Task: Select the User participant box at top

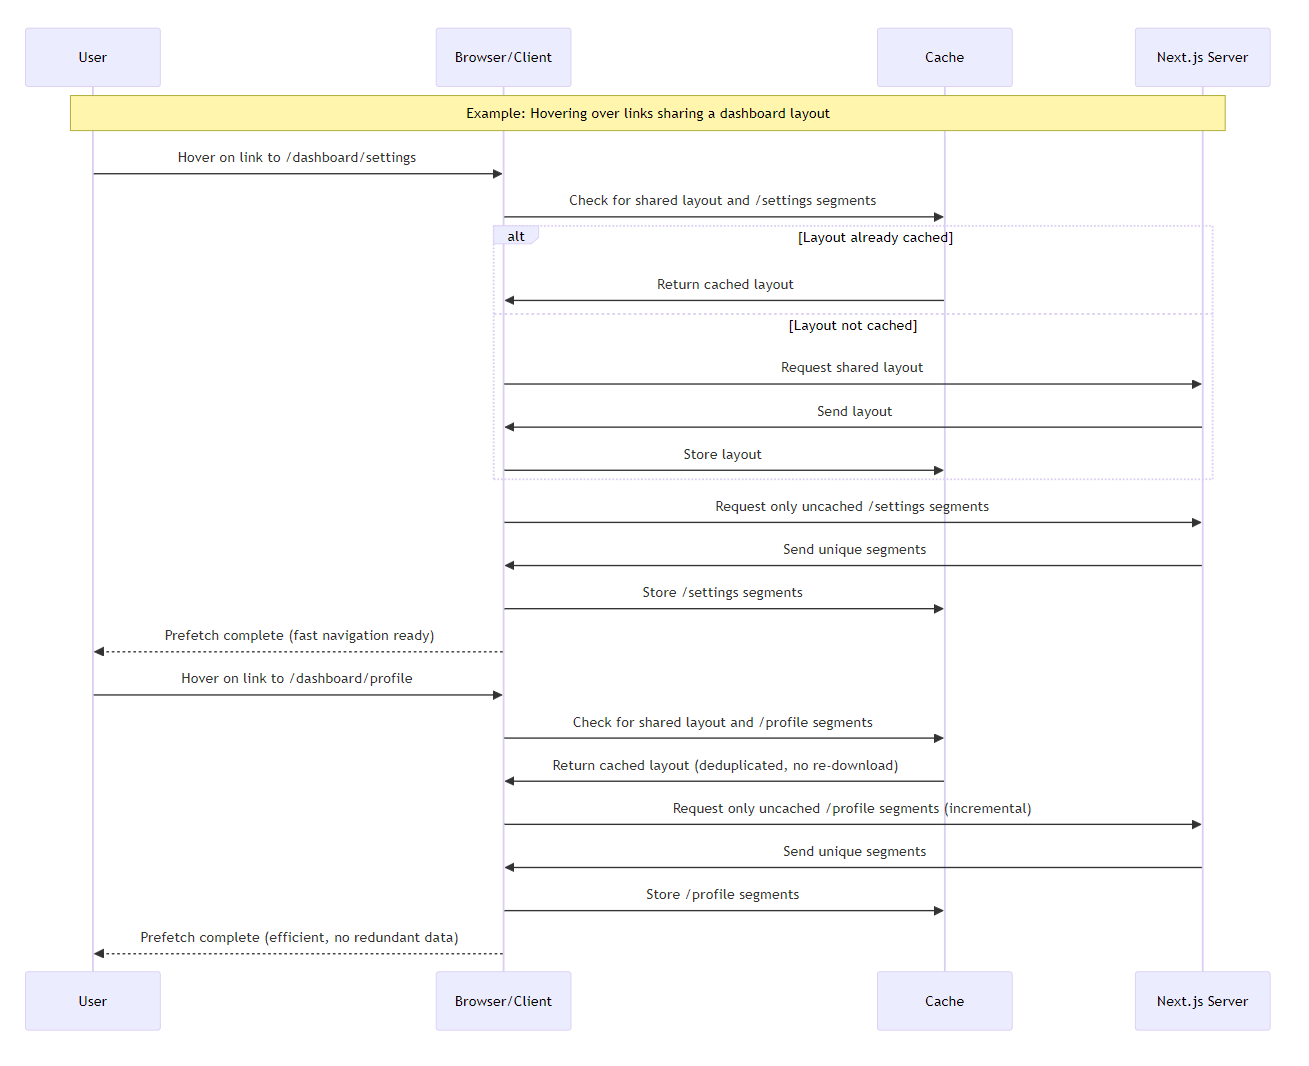Action: pyautogui.click(x=92, y=57)
